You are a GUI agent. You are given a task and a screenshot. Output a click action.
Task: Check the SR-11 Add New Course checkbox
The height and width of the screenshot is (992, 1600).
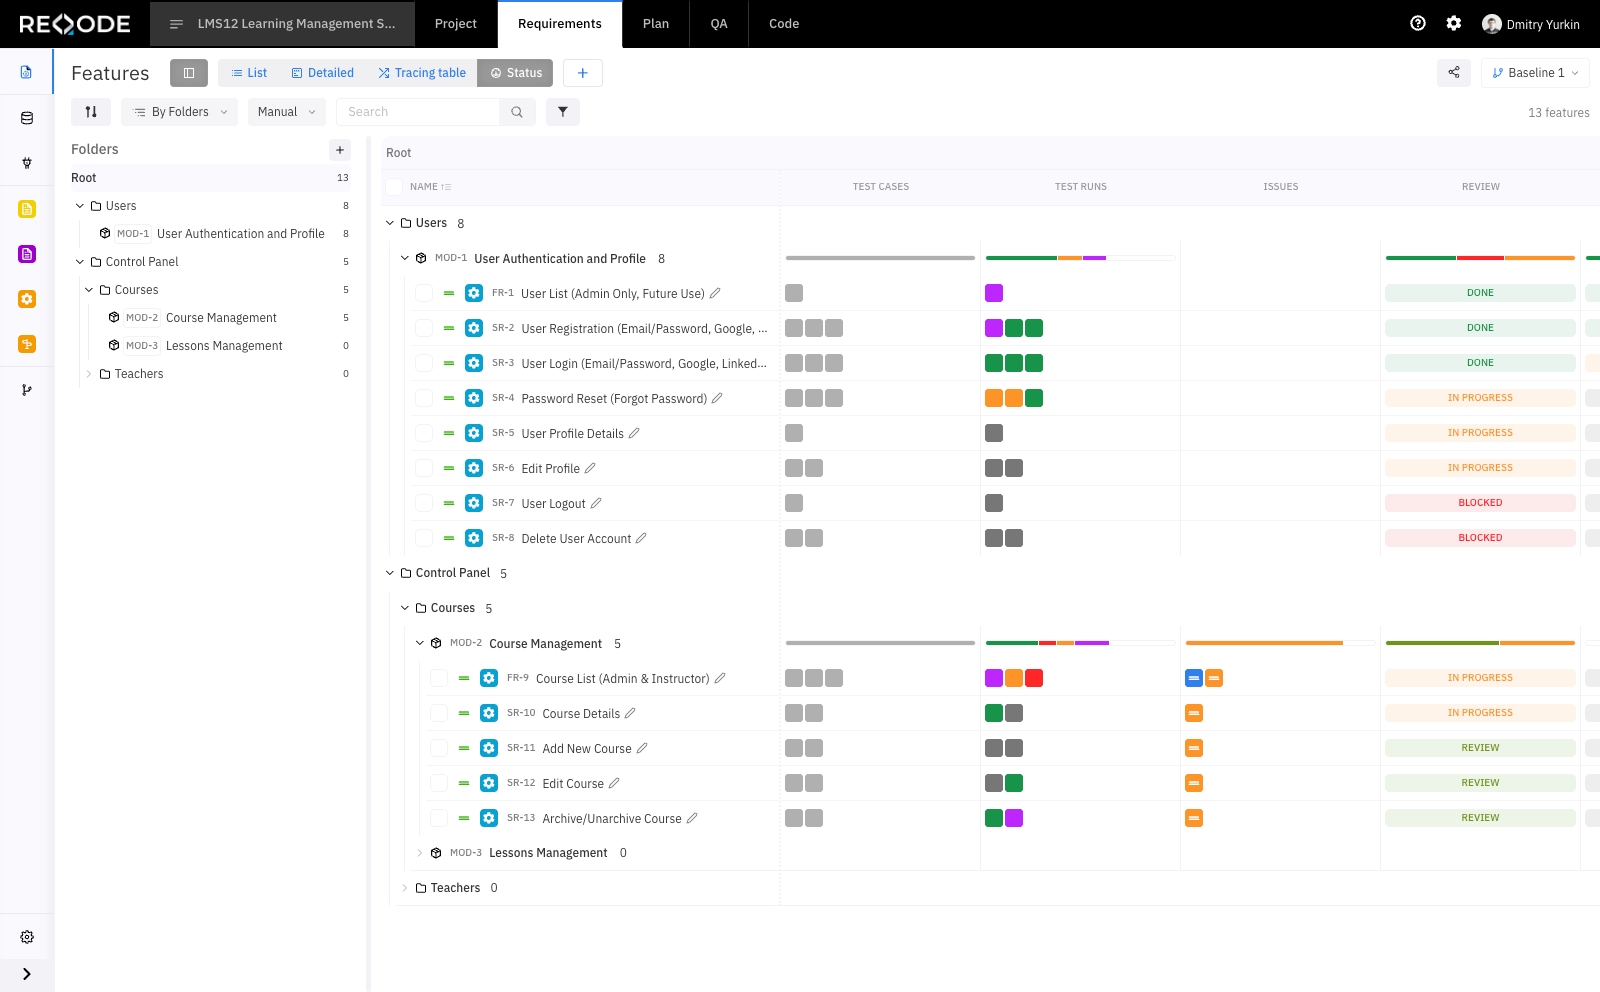coord(439,748)
